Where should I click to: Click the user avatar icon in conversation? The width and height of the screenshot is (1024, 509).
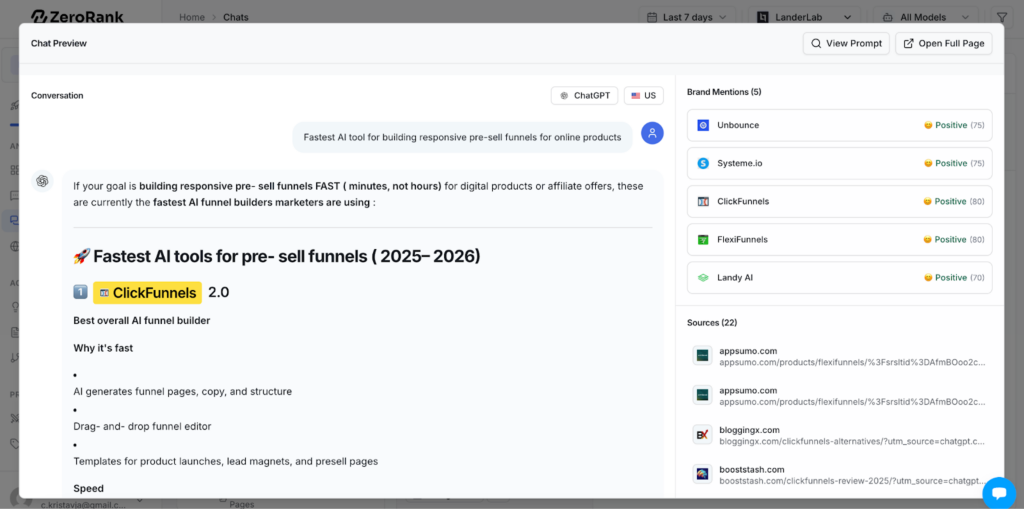coord(652,133)
